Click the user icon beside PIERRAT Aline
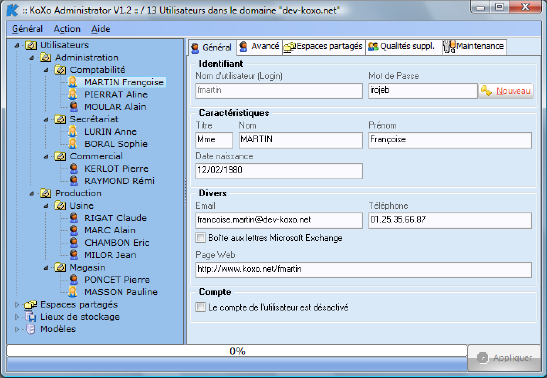Screen dimensions: 547x378 [x=73, y=94]
